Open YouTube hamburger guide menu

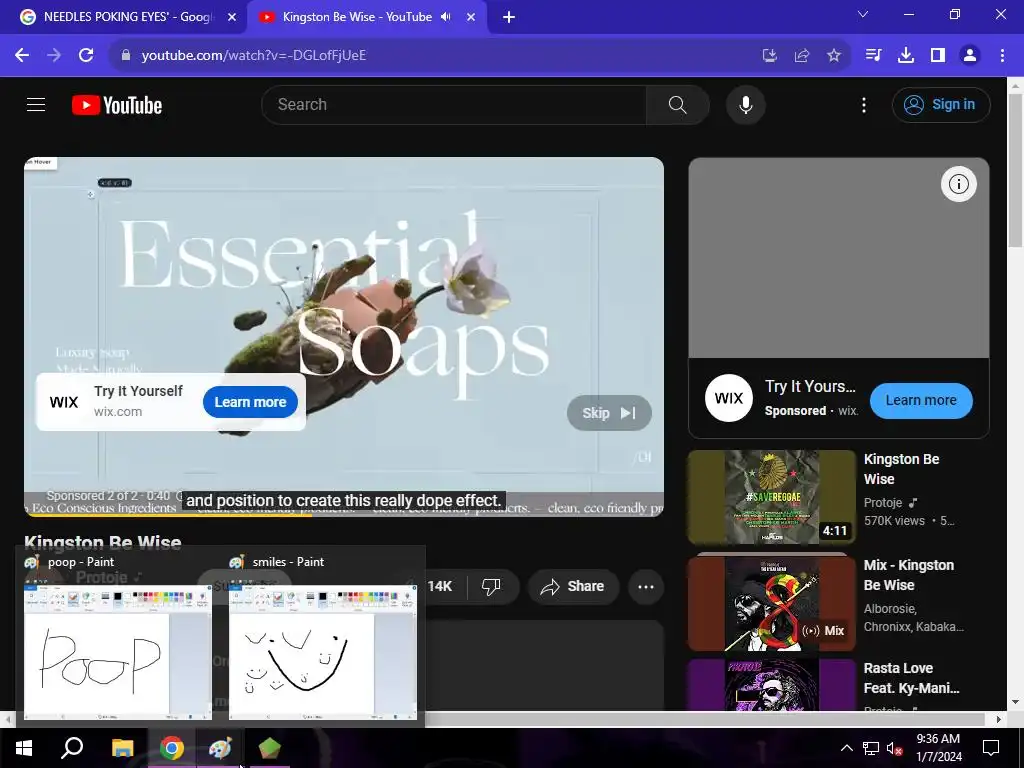[x=36, y=104]
